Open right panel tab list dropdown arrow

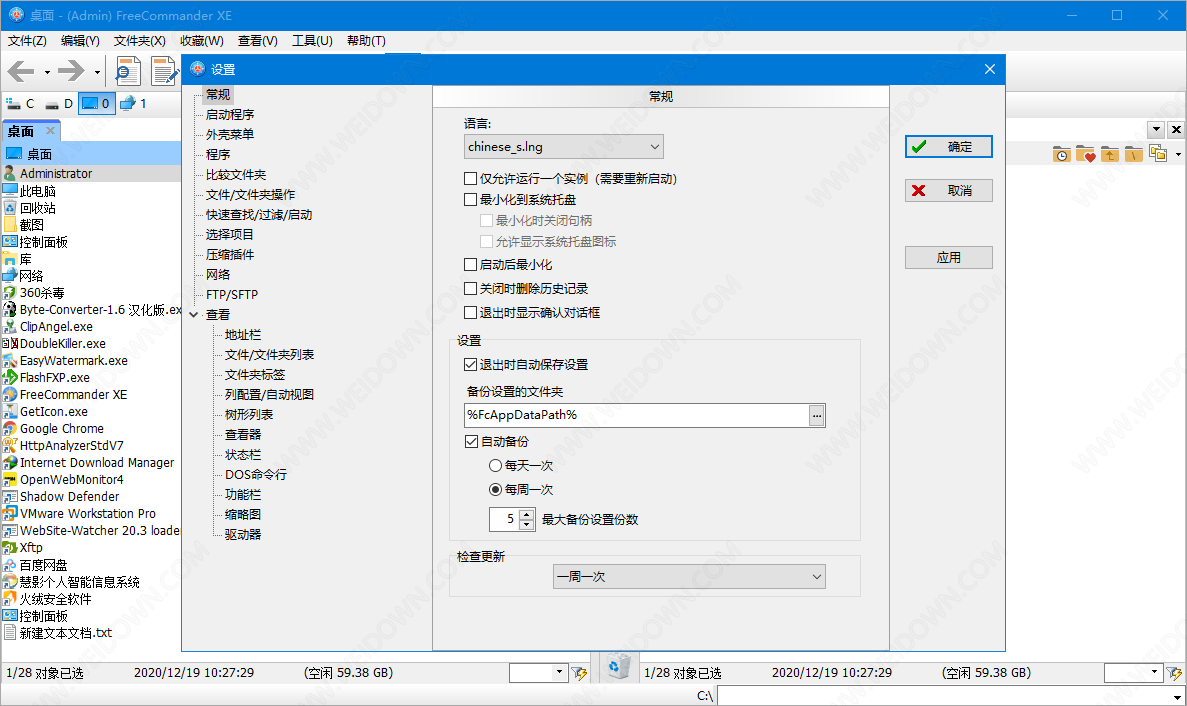1156,129
